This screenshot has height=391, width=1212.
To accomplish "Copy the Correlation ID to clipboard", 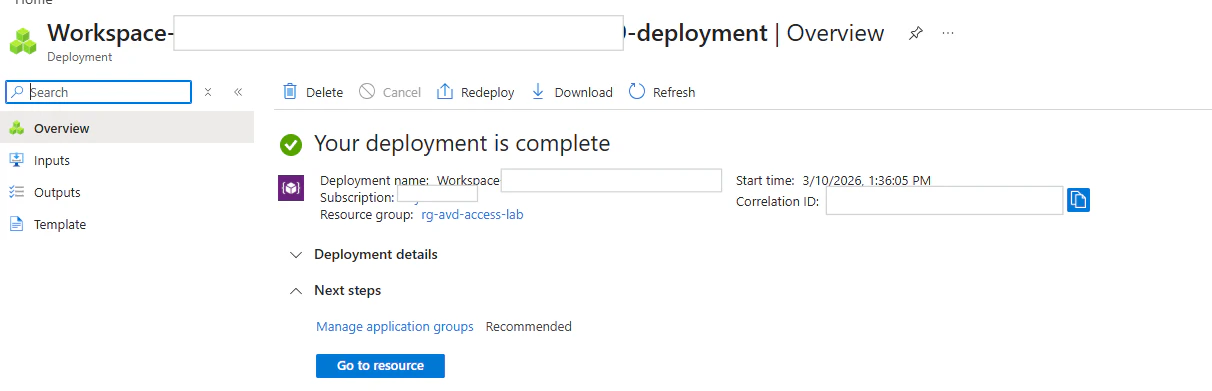I will tap(1078, 200).
